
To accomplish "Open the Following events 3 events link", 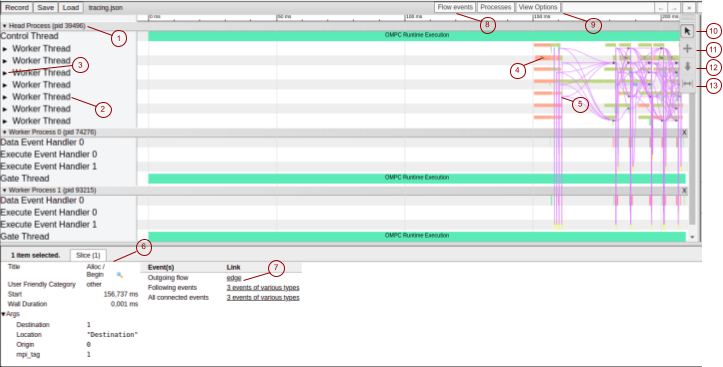I will click(263, 288).
